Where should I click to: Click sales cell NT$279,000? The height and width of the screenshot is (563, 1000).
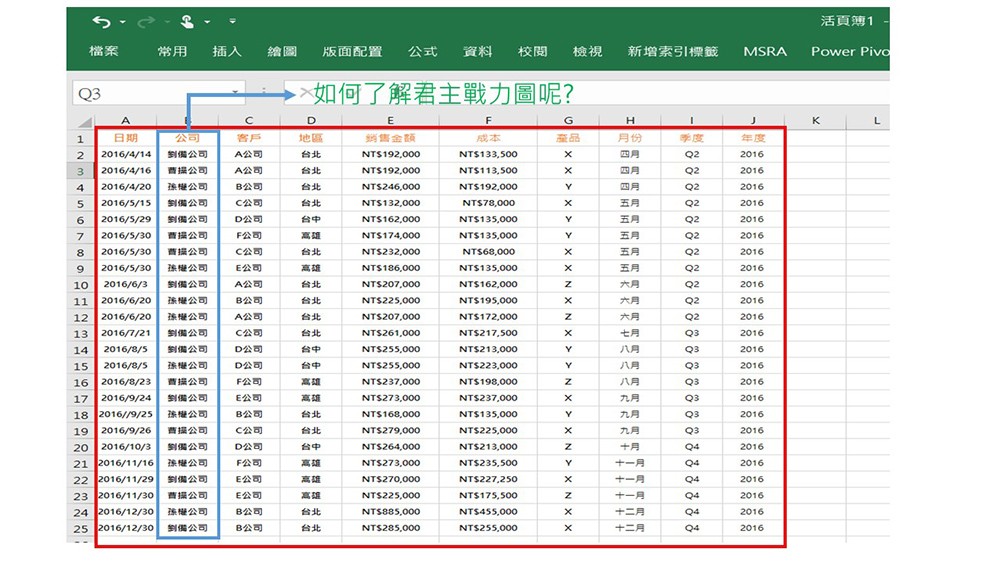[x=390, y=430]
